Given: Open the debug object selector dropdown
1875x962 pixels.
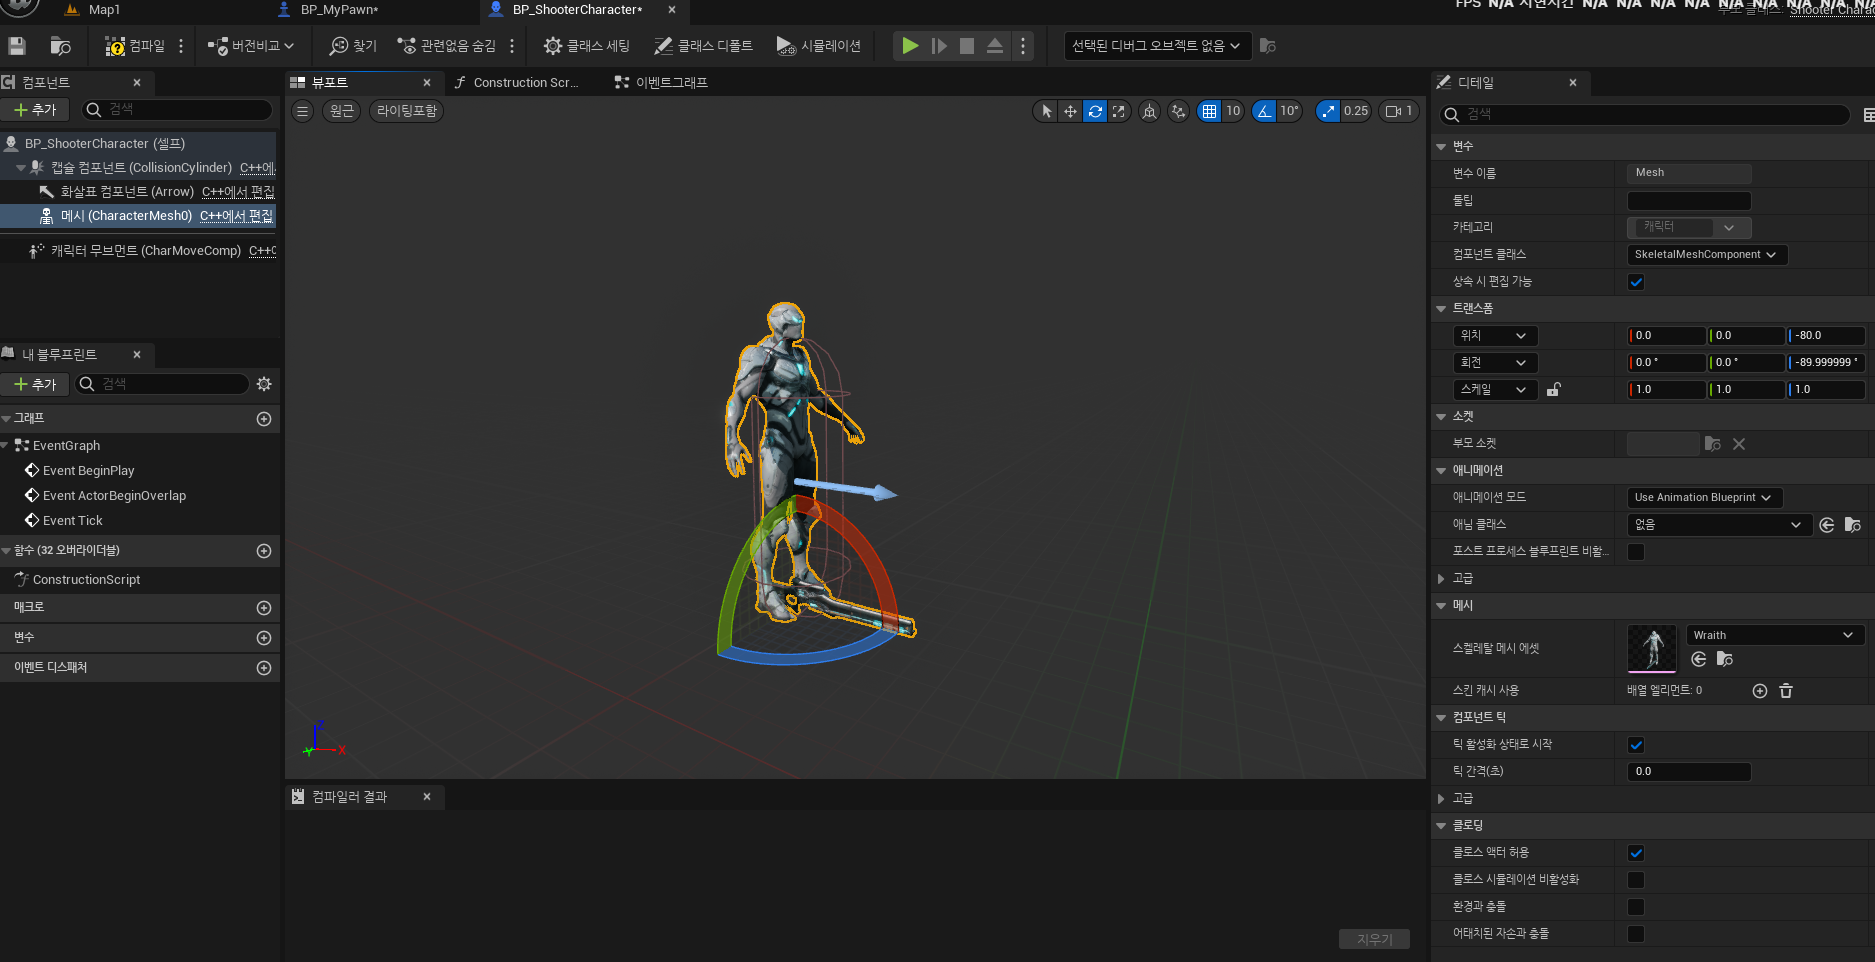Looking at the screenshot, I should point(1157,46).
